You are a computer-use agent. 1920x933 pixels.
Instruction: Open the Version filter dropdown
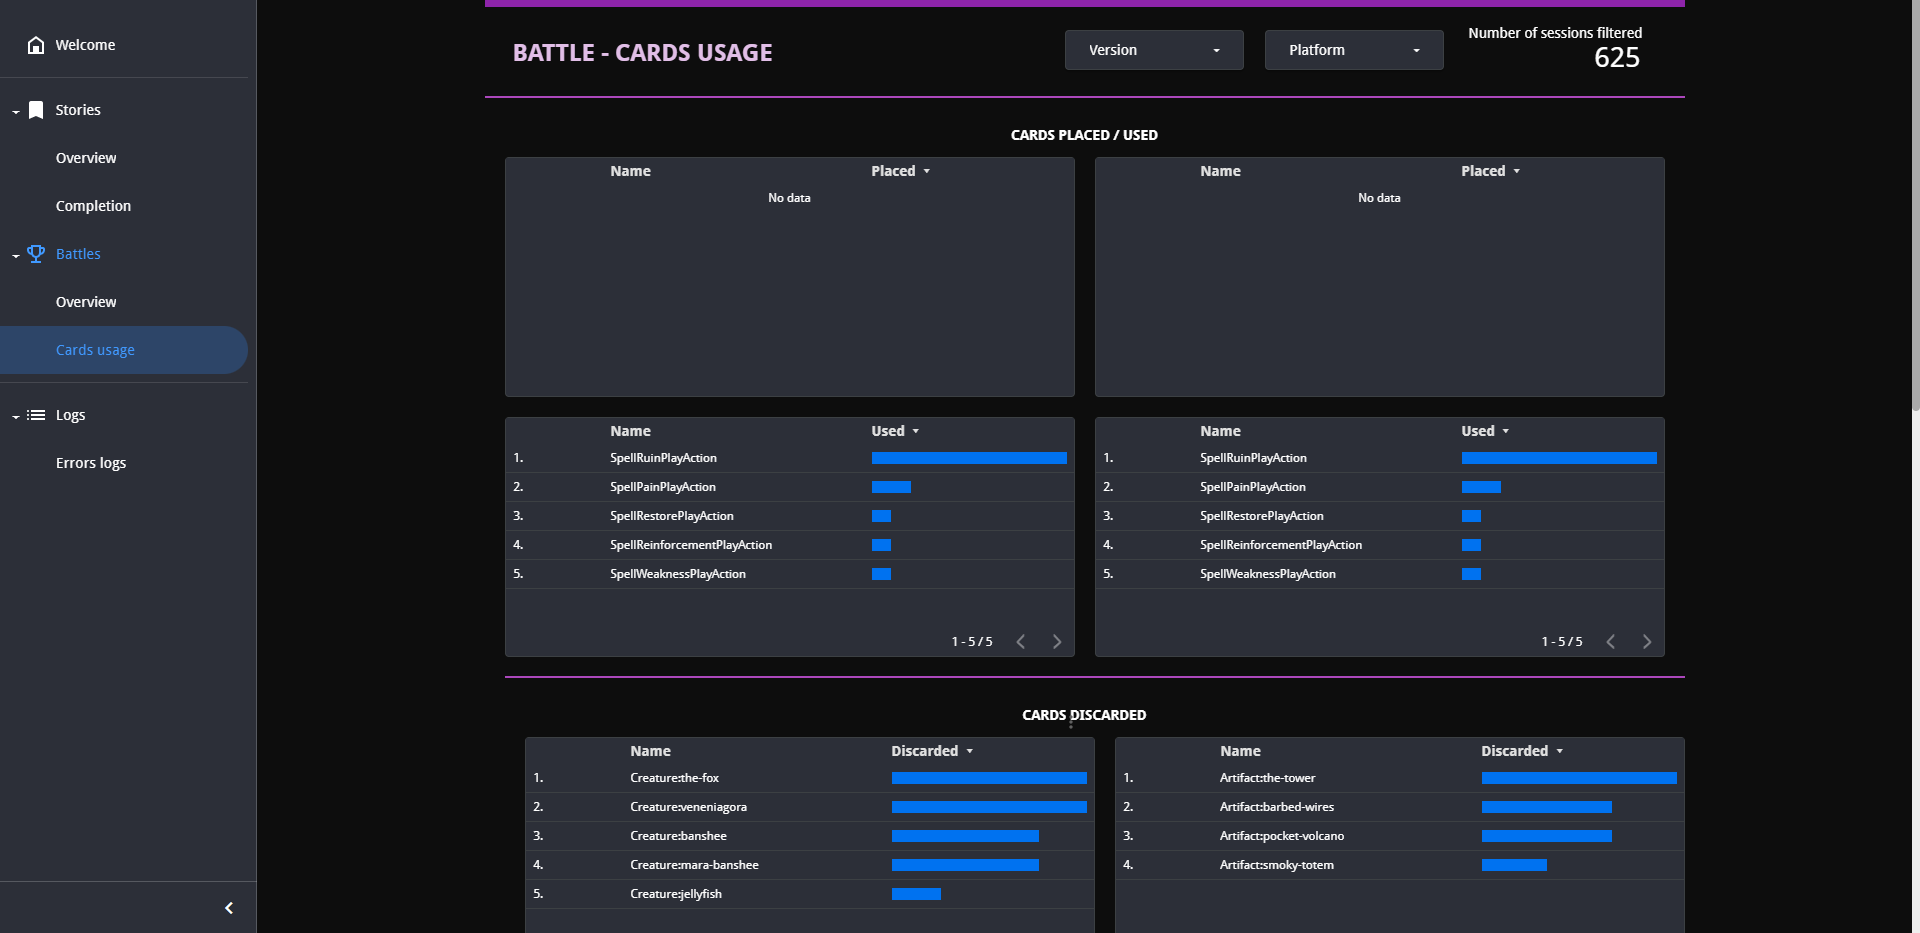coord(1154,50)
